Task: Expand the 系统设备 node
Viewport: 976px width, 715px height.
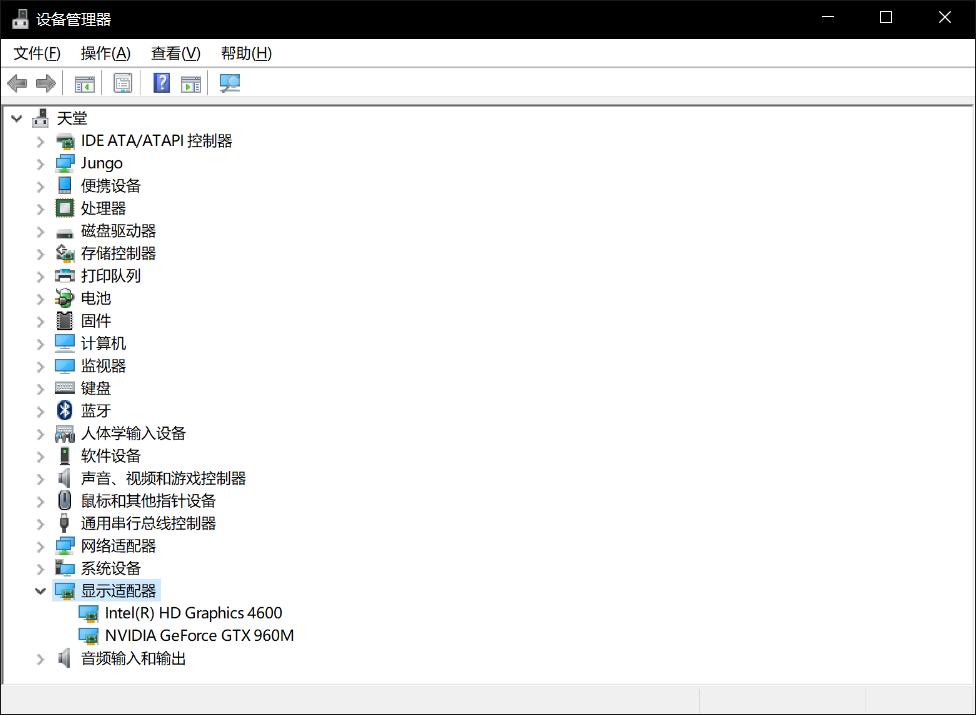Action: click(40, 569)
